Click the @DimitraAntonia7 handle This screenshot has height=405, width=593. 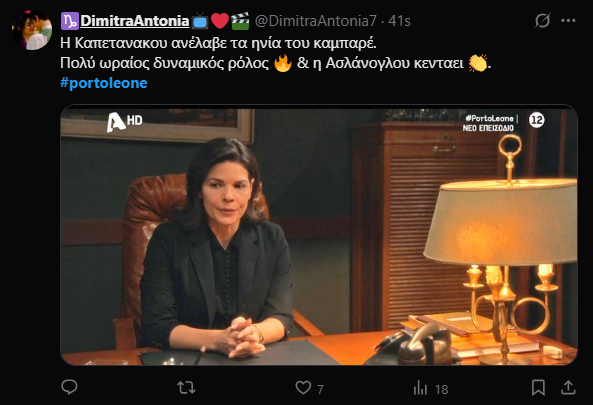316,21
